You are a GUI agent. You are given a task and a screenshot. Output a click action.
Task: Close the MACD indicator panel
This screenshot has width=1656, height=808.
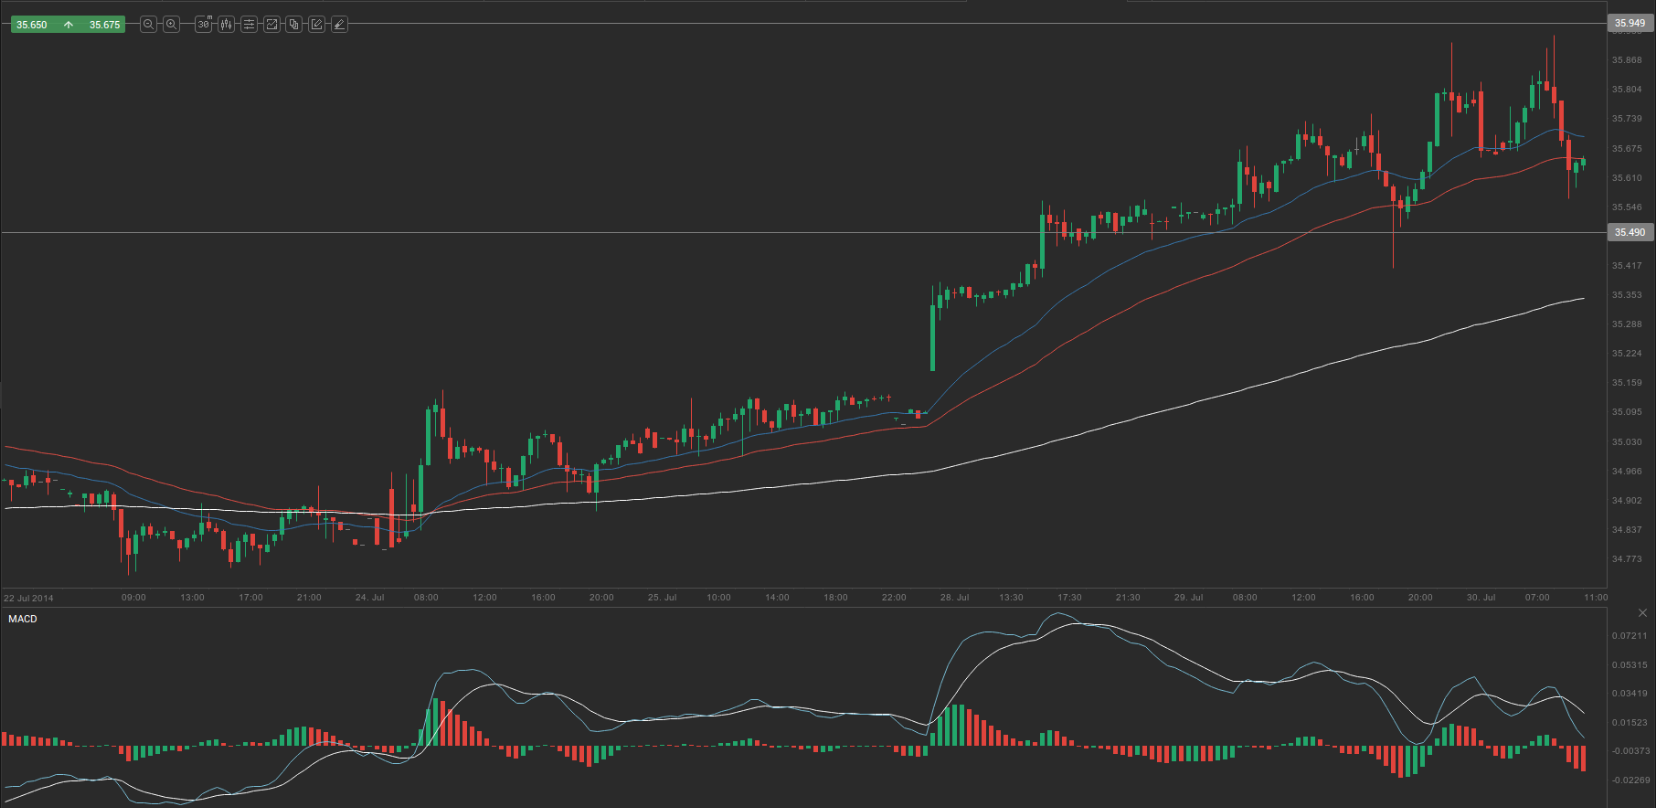(x=1642, y=613)
